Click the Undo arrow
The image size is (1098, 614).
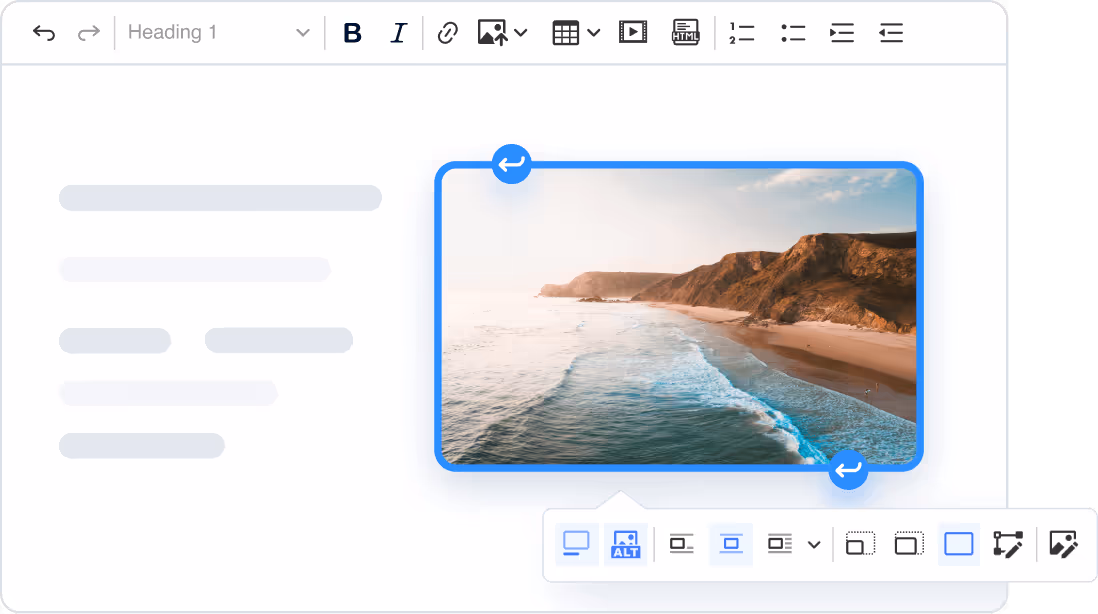(44, 33)
